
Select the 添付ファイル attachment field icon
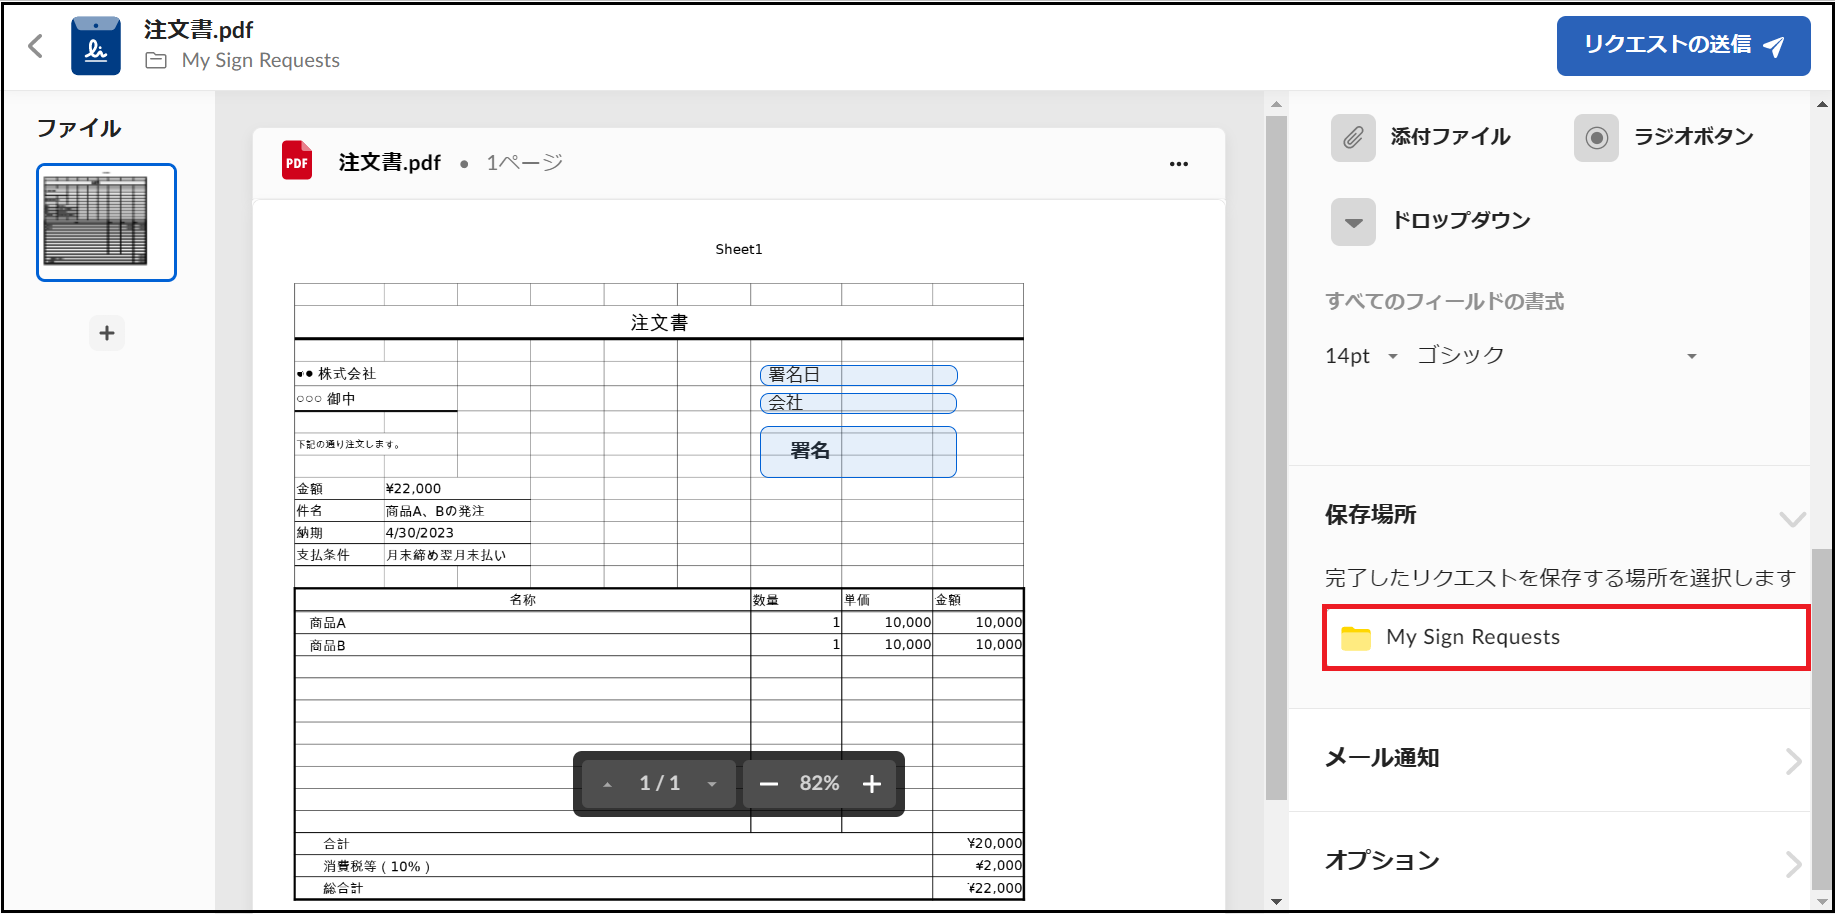pyautogui.click(x=1352, y=137)
